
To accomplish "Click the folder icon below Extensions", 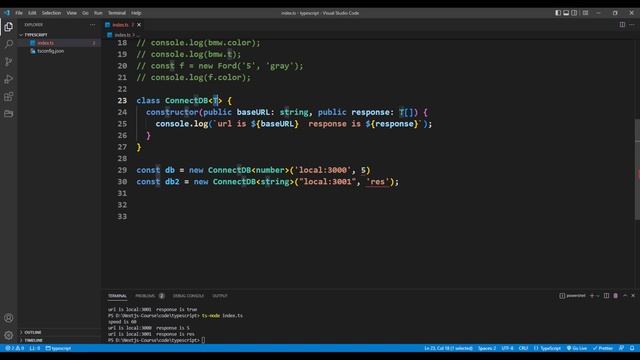I will coord(9,113).
